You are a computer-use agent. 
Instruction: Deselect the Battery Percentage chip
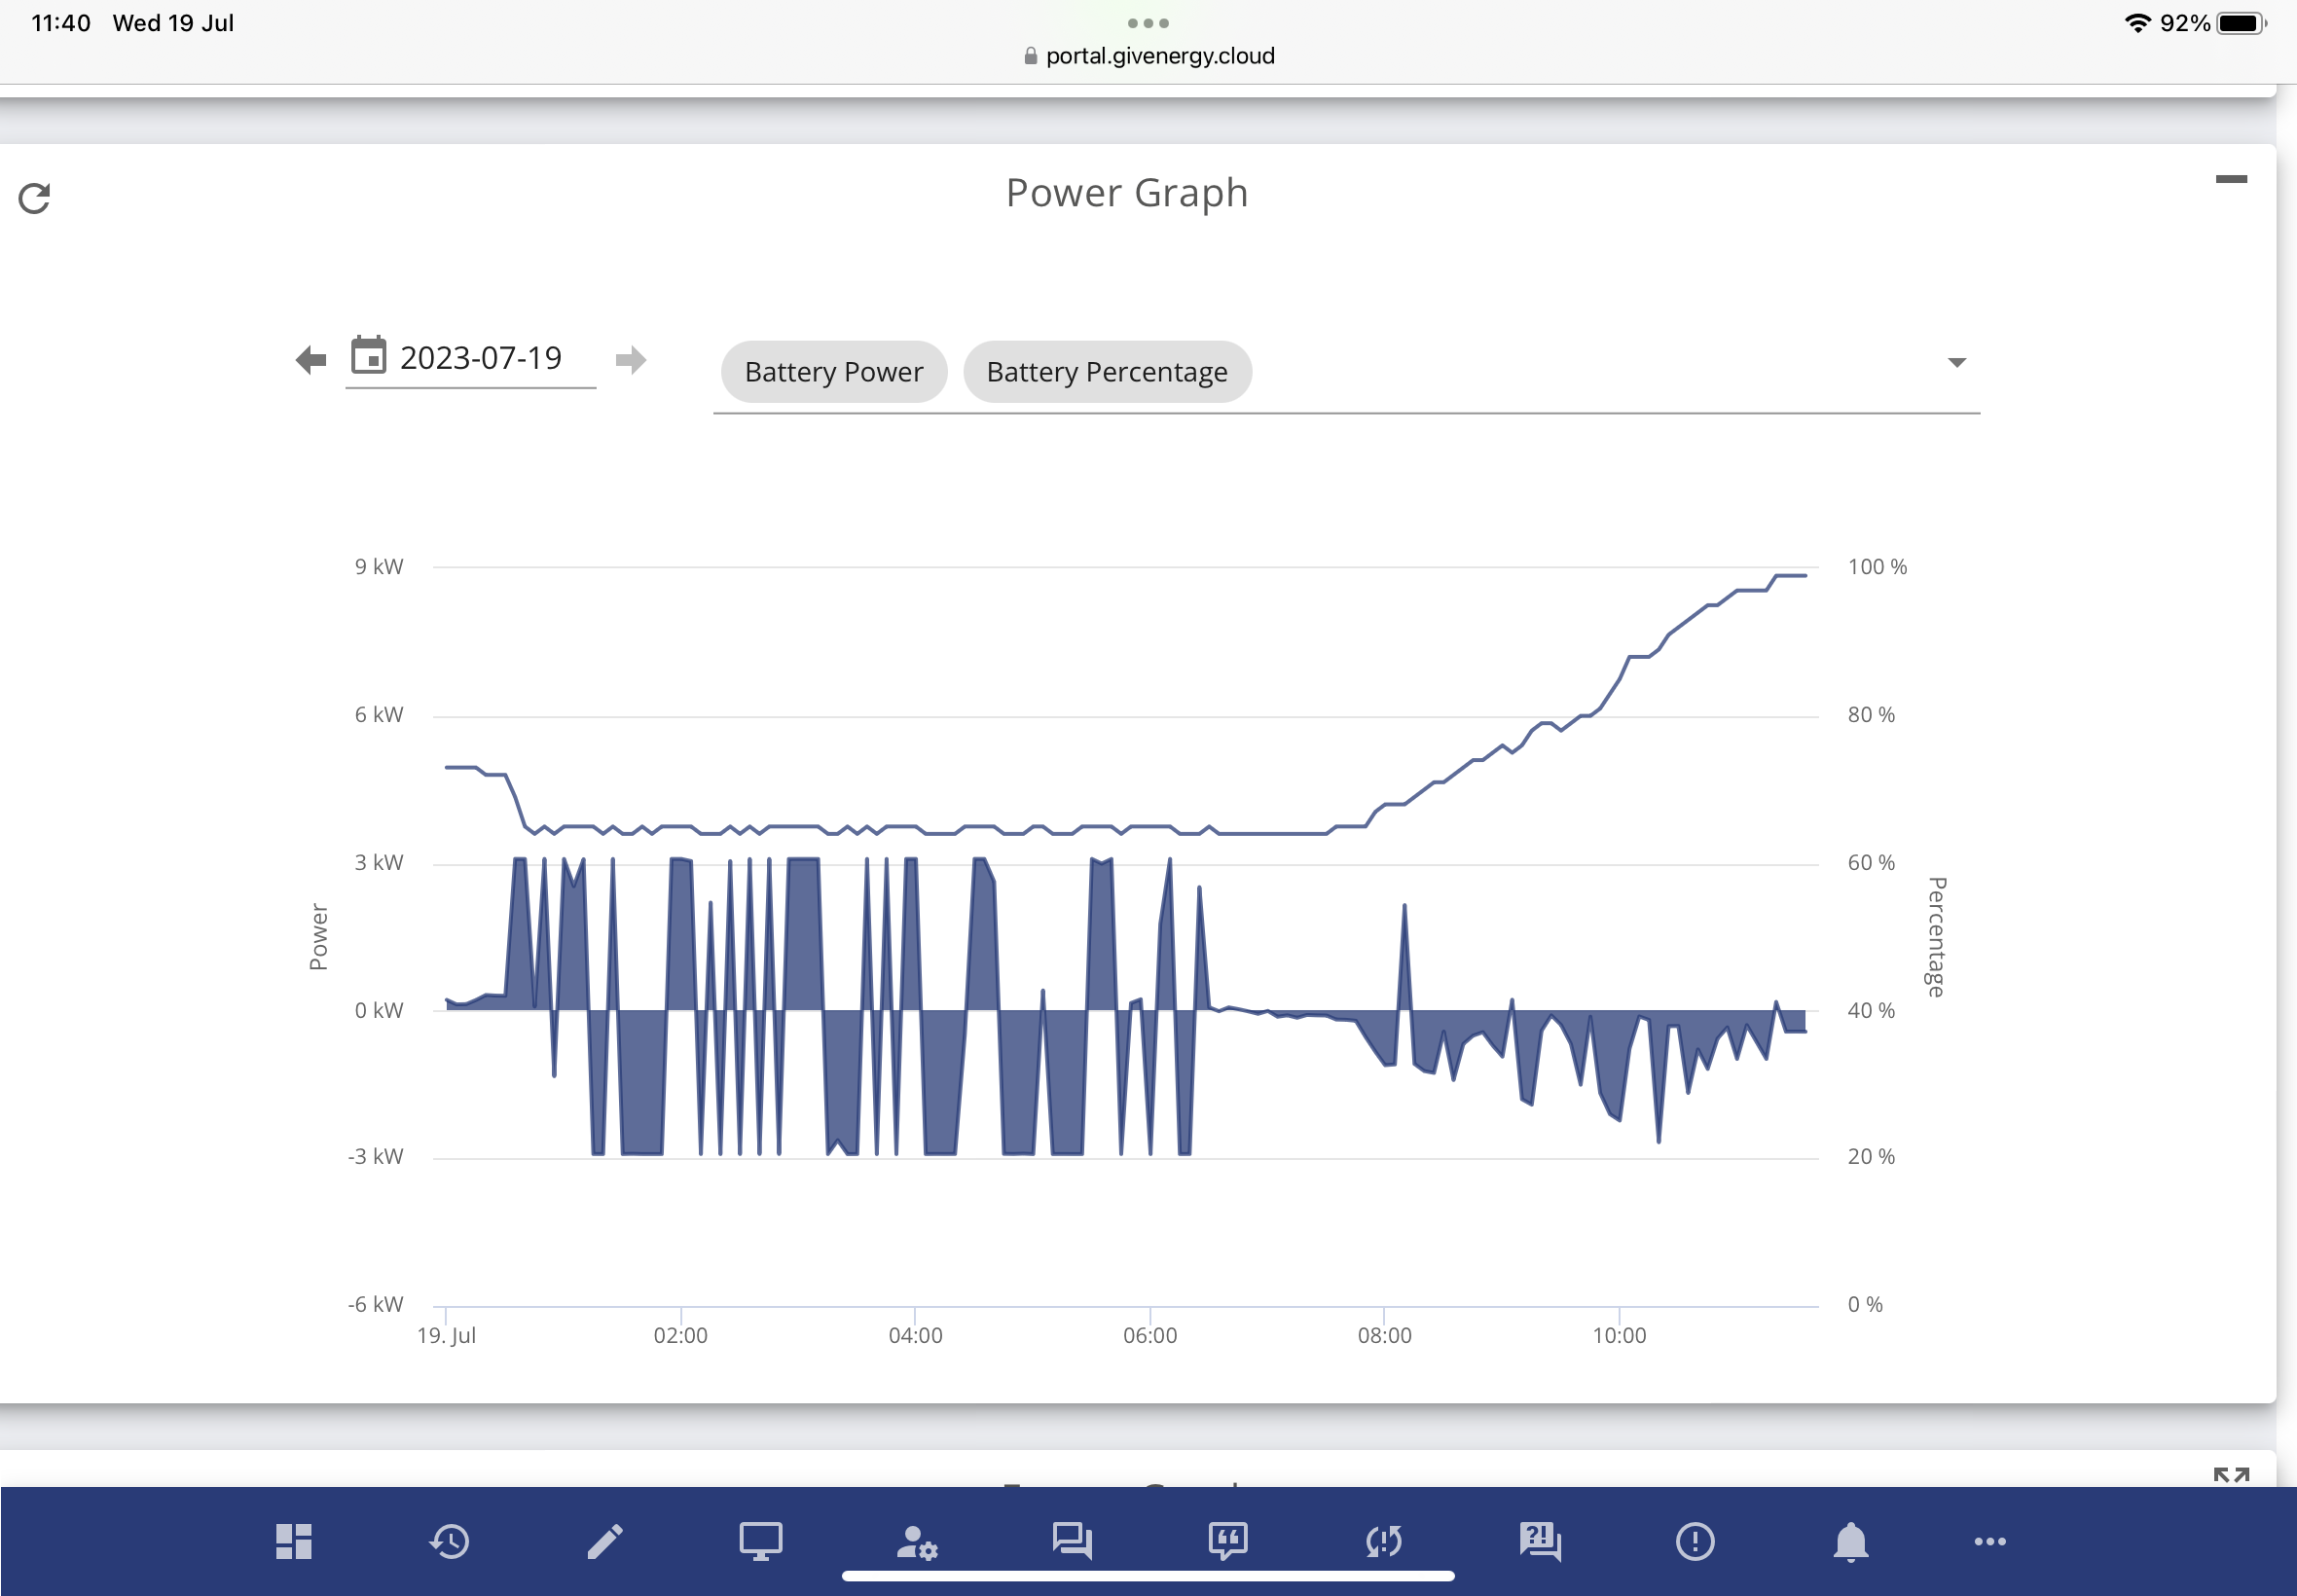point(1106,372)
